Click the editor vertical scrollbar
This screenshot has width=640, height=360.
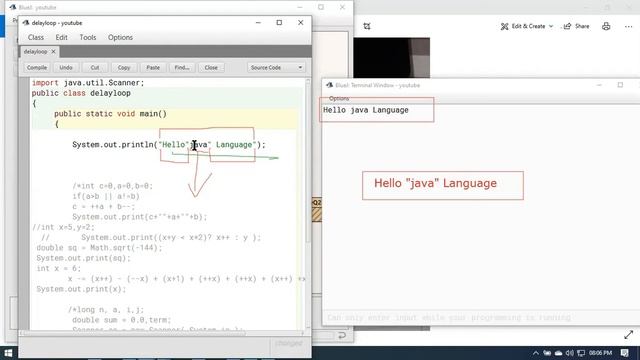click(308, 204)
